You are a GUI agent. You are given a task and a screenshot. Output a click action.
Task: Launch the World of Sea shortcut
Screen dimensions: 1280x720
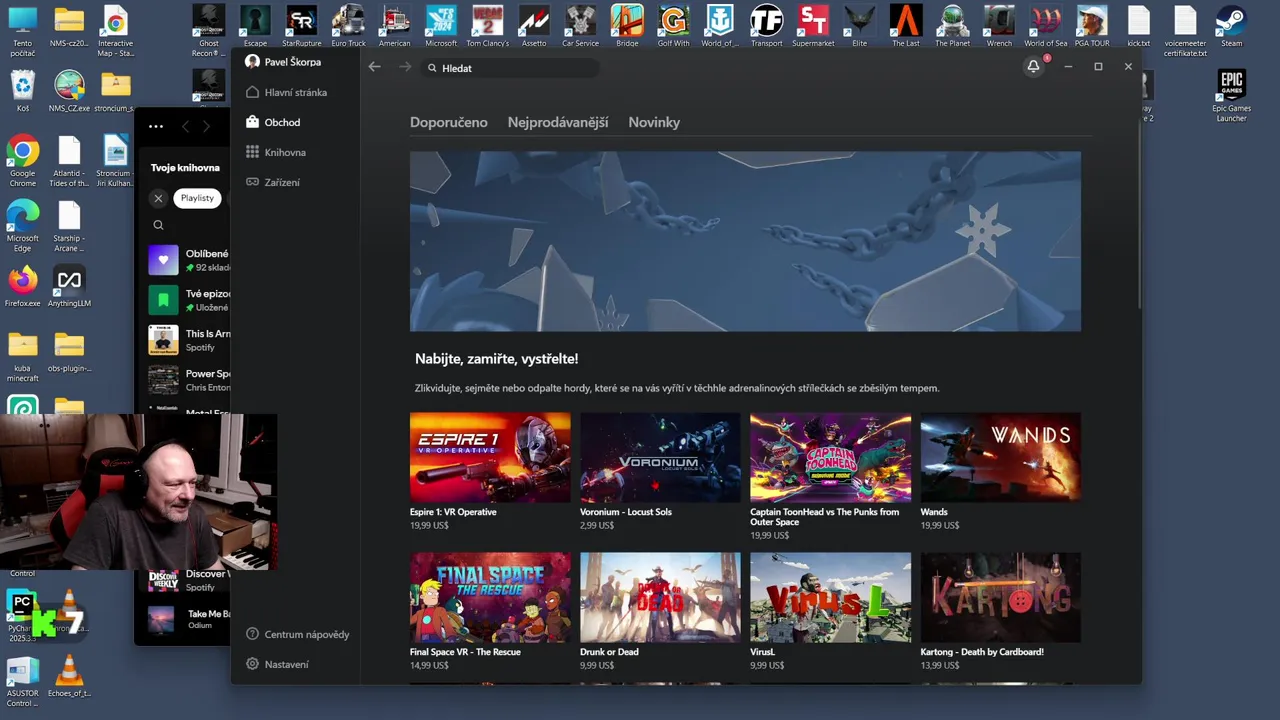[1046, 26]
